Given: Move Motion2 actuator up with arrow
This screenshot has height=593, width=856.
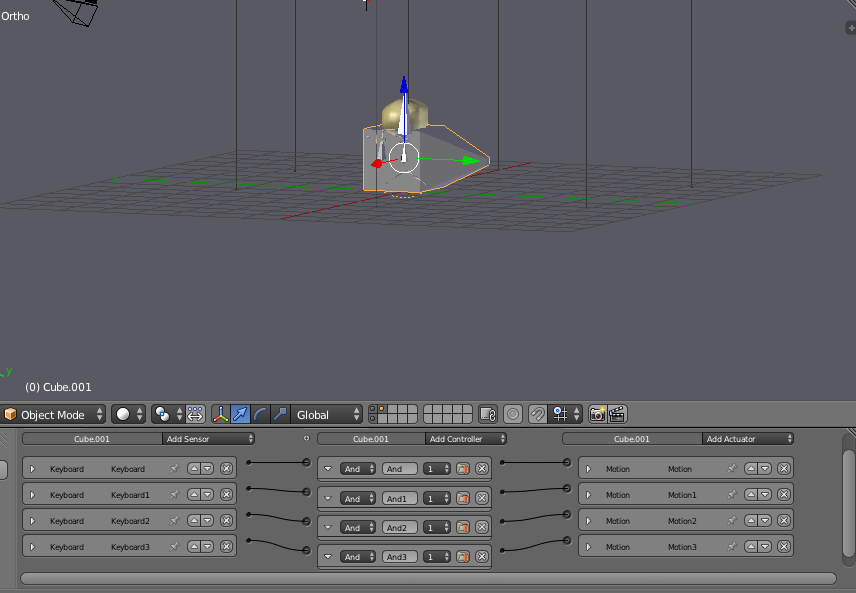Looking at the screenshot, I should click(751, 521).
